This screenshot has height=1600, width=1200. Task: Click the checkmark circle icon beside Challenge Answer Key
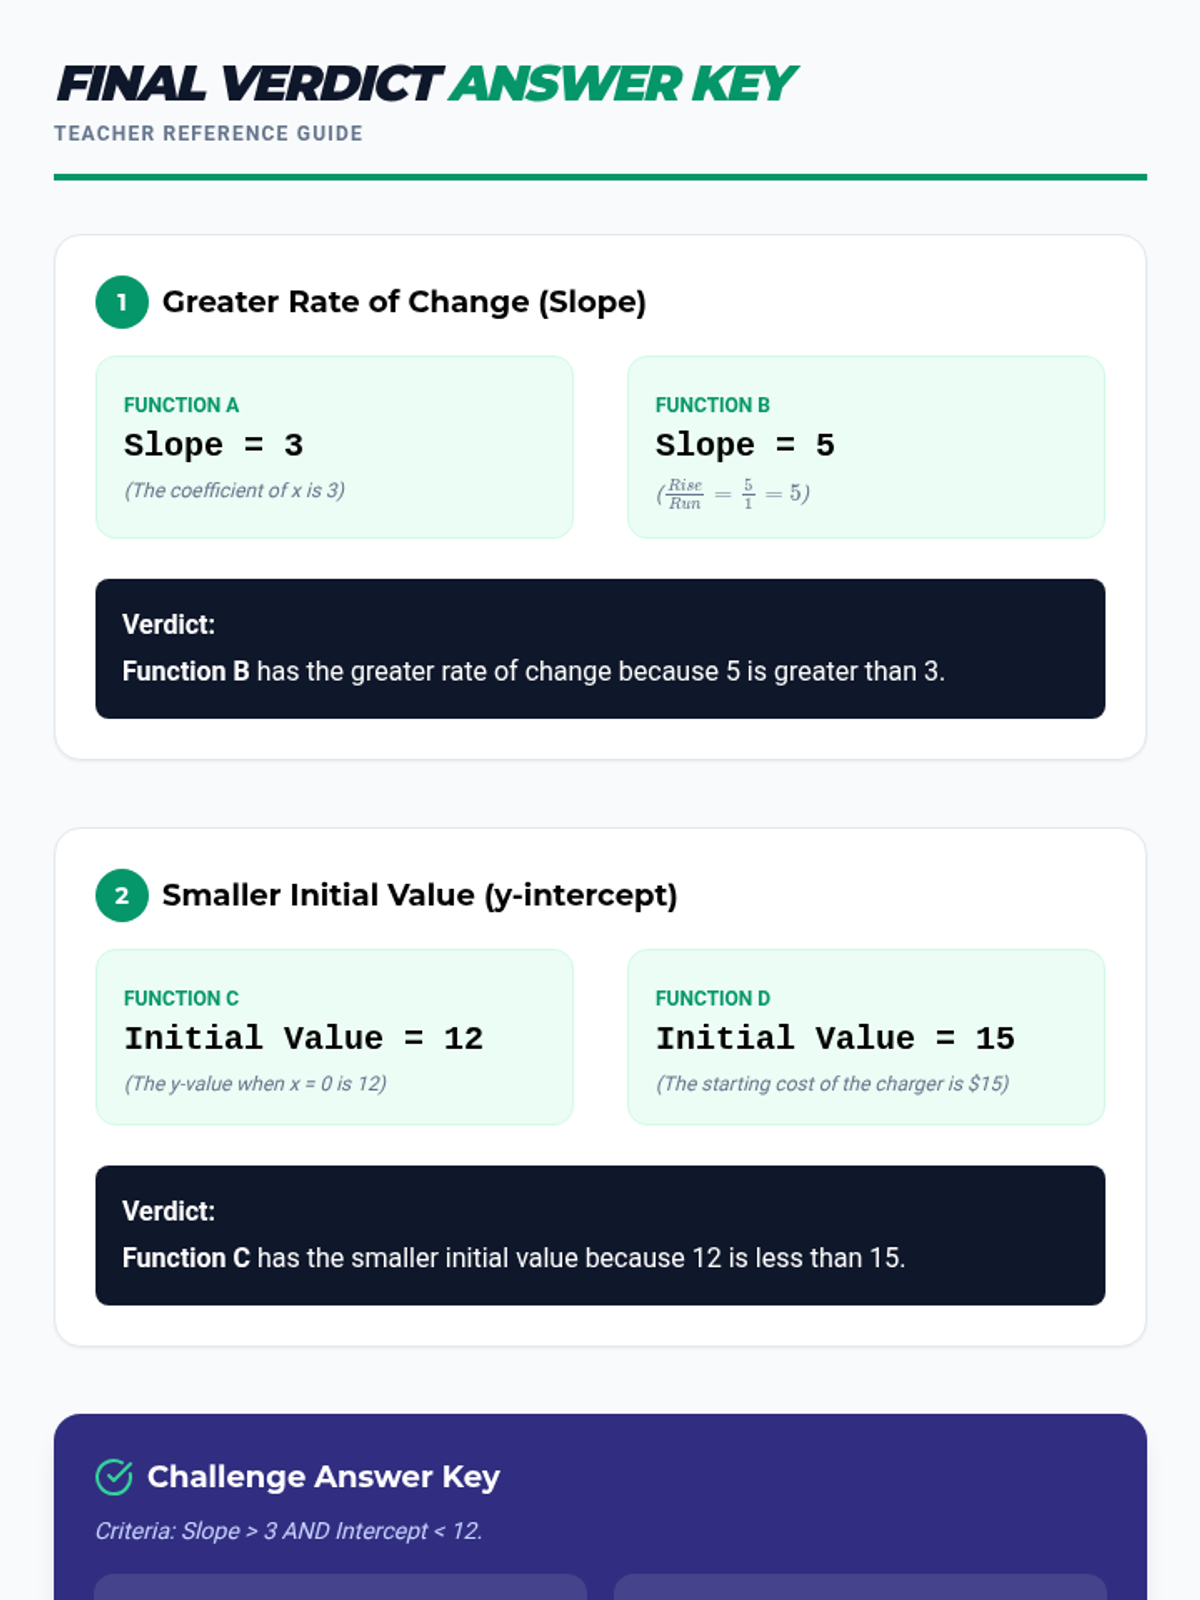(114, 1477)
